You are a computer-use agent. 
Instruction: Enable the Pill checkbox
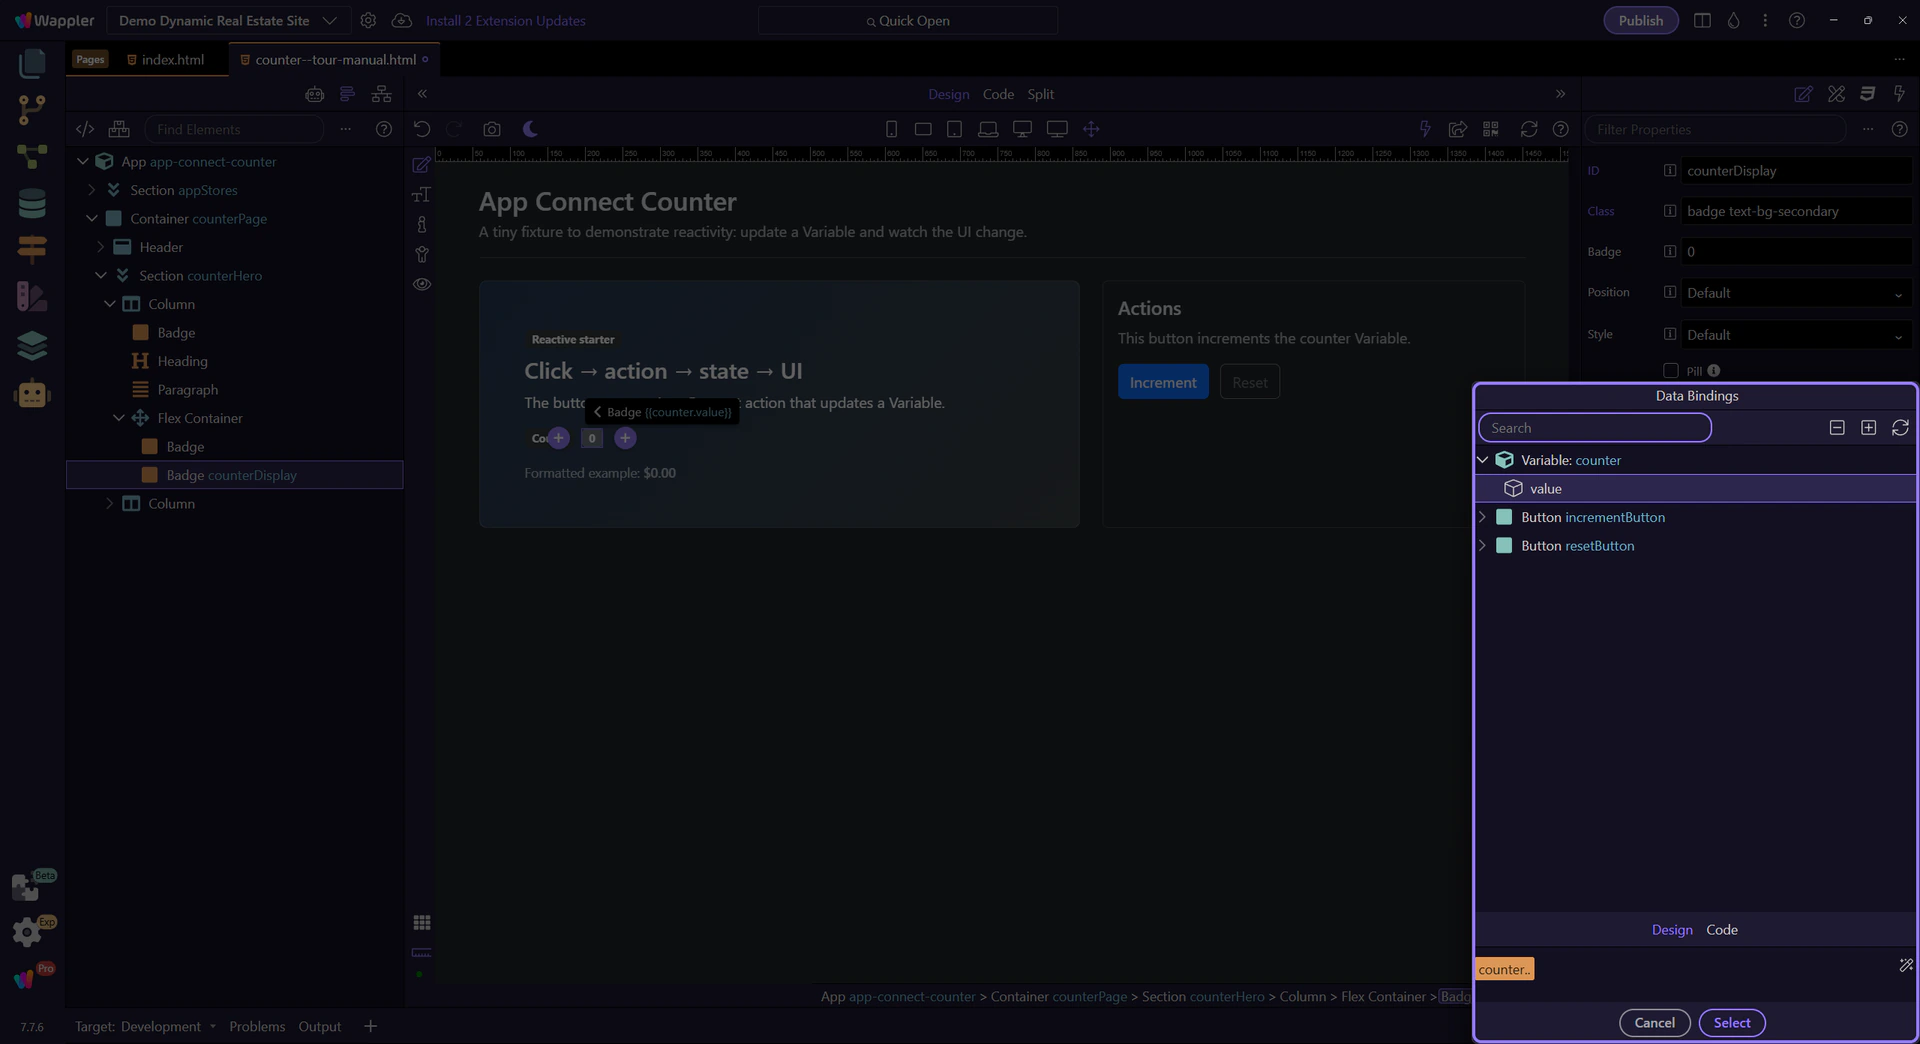(x=1670, y=371)
